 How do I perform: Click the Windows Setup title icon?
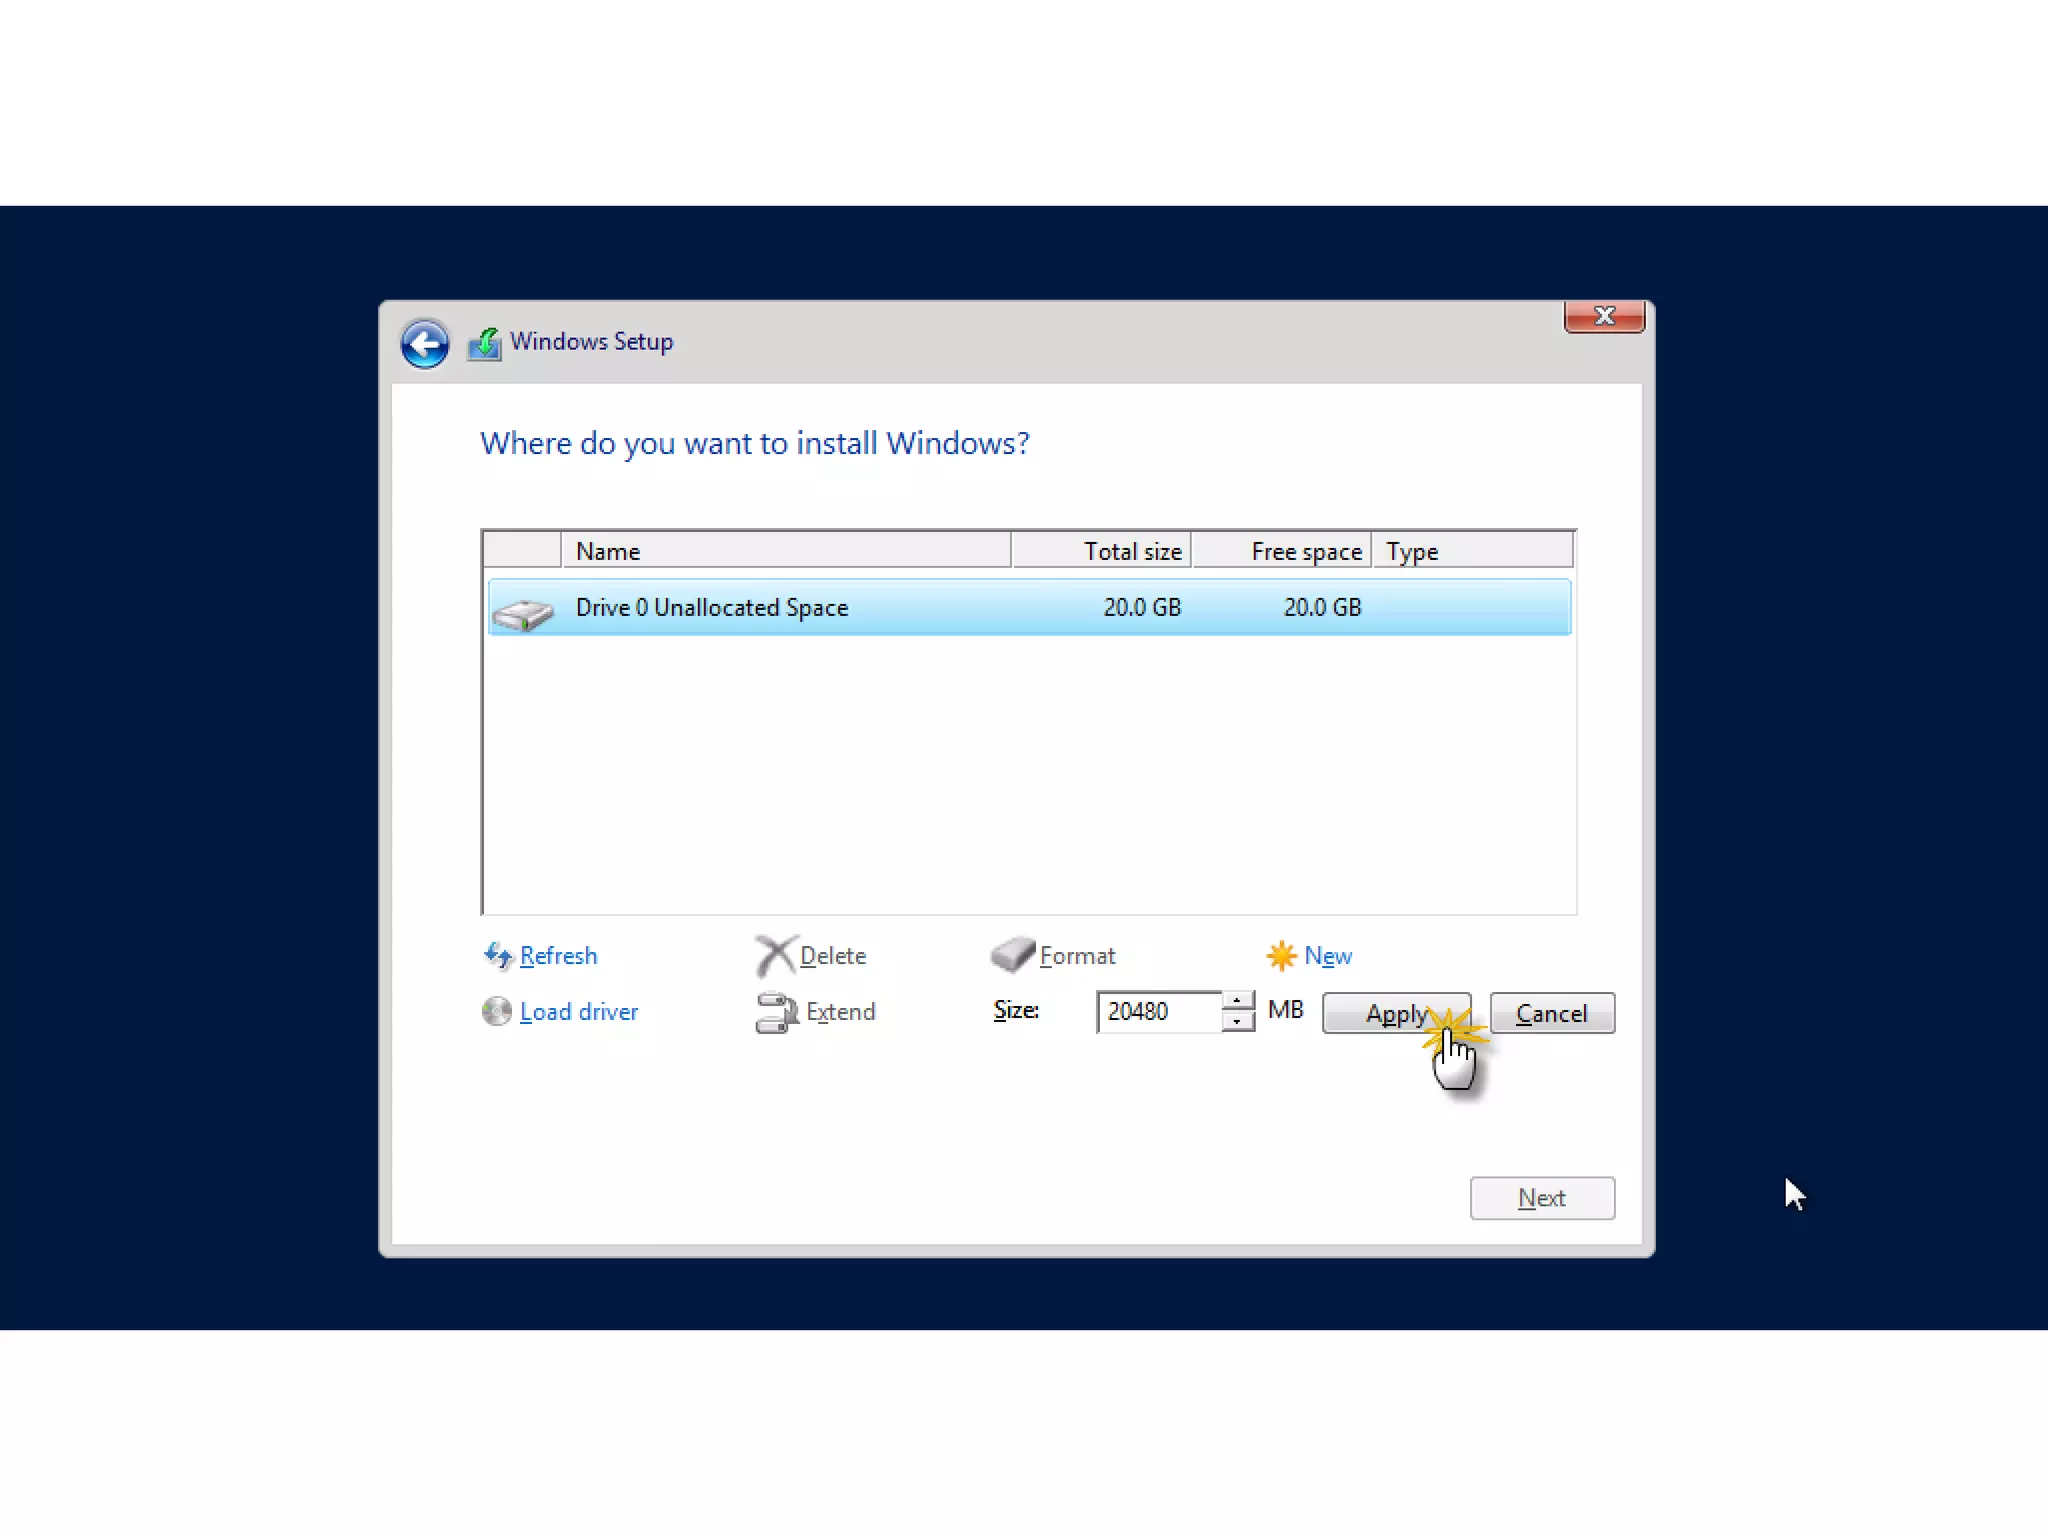(x=485, y=344)
